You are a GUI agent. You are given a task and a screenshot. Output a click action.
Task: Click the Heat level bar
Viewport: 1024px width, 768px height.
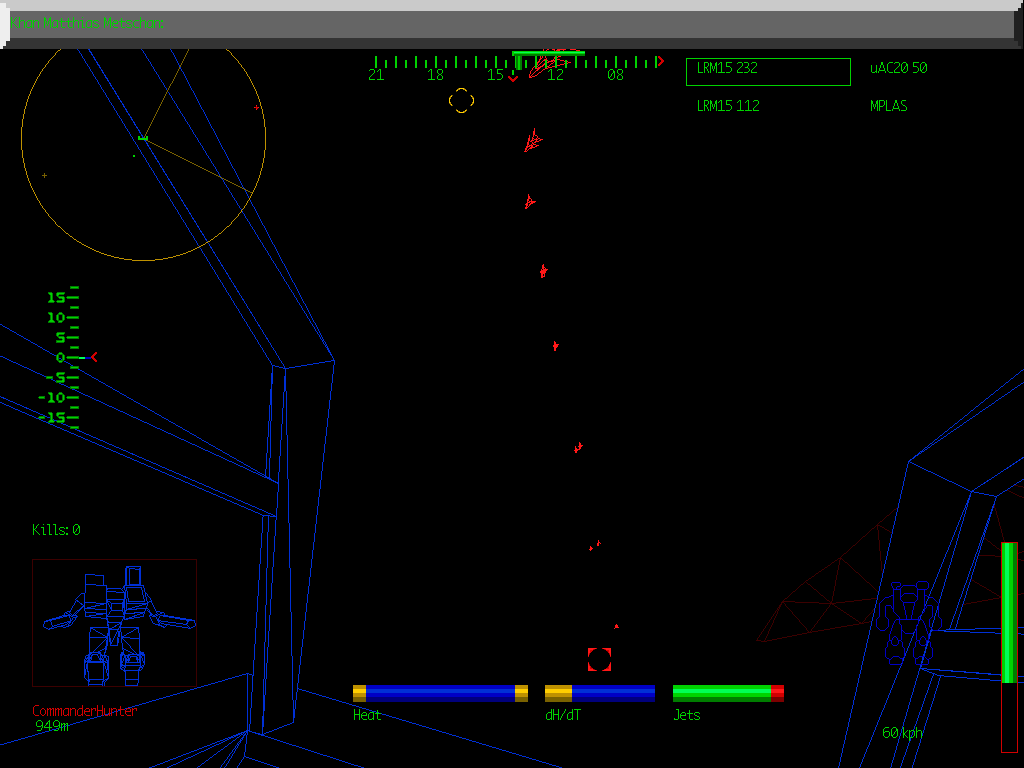click(x=440, y=691)
